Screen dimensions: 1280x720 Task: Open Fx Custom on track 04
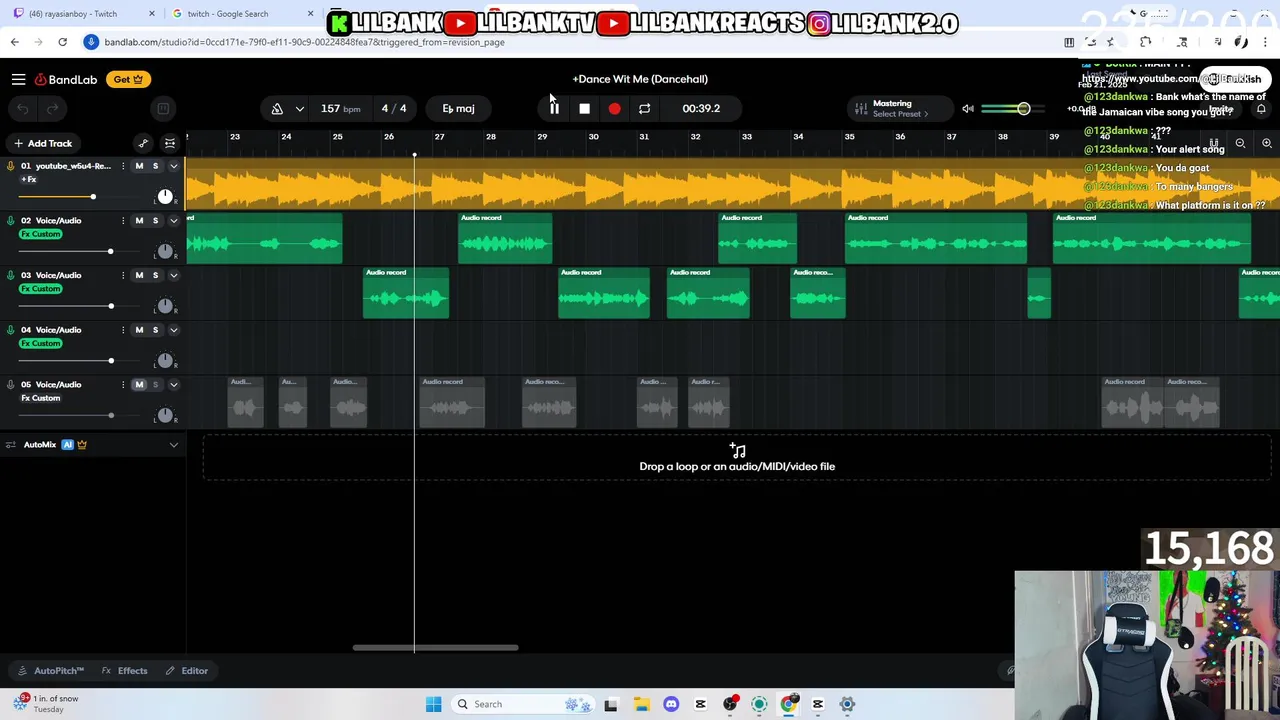pyautogui.click(x=41, y=343)
